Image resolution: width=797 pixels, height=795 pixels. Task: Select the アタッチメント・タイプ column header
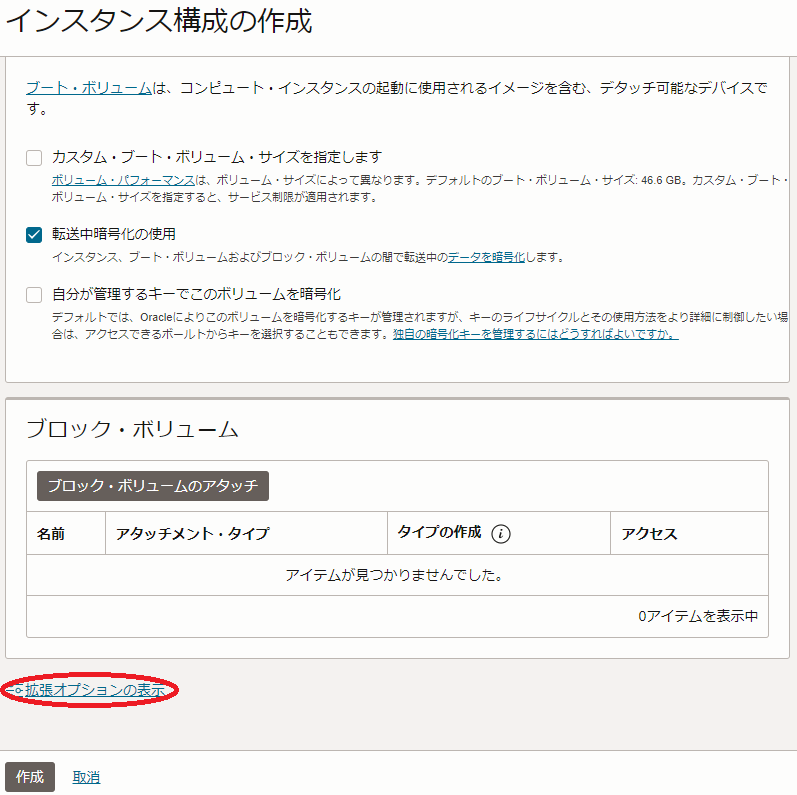pos(192,534)
